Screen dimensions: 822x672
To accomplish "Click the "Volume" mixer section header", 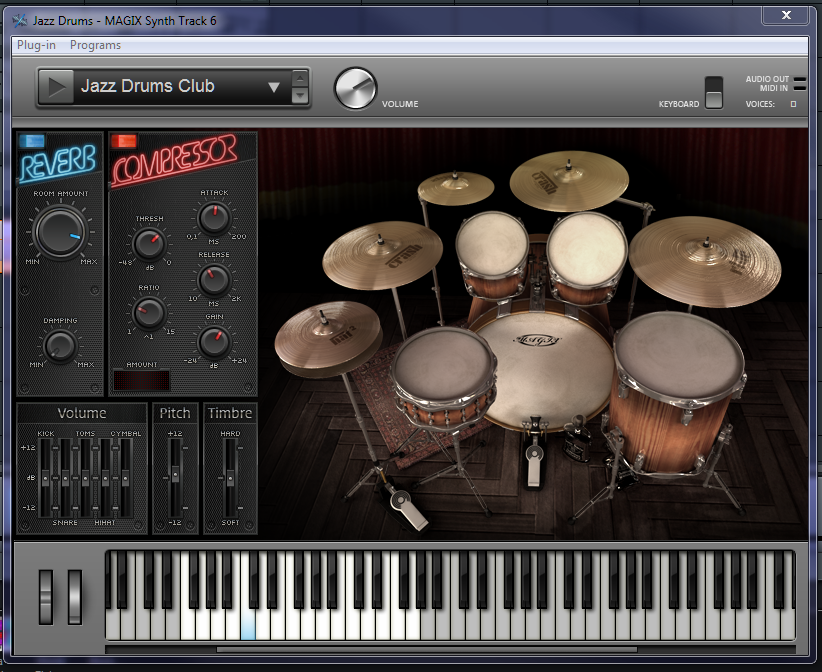I will pyautogui.click(x=82, y=413).
